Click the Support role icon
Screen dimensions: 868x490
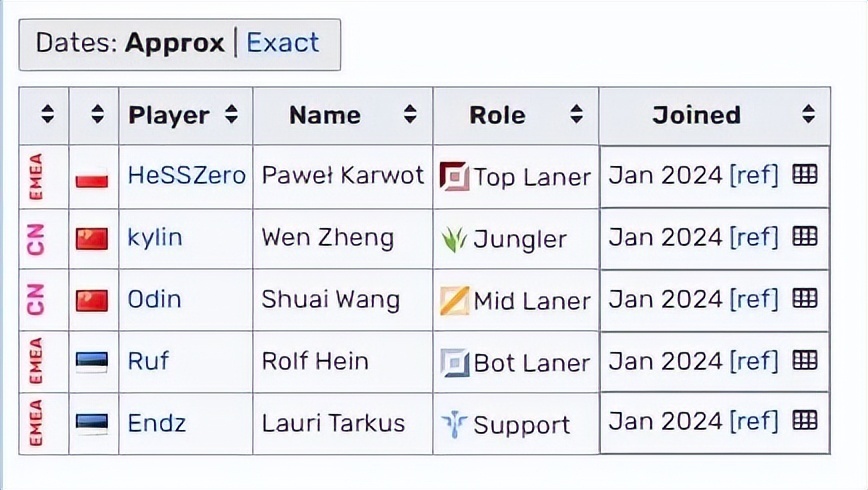[x=454, y=424]
